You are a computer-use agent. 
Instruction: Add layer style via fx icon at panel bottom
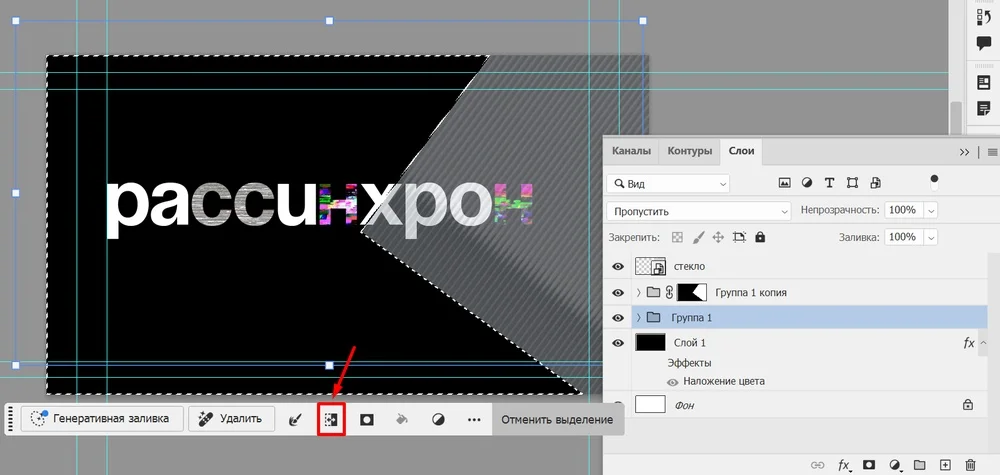click(x=845, y=465)
